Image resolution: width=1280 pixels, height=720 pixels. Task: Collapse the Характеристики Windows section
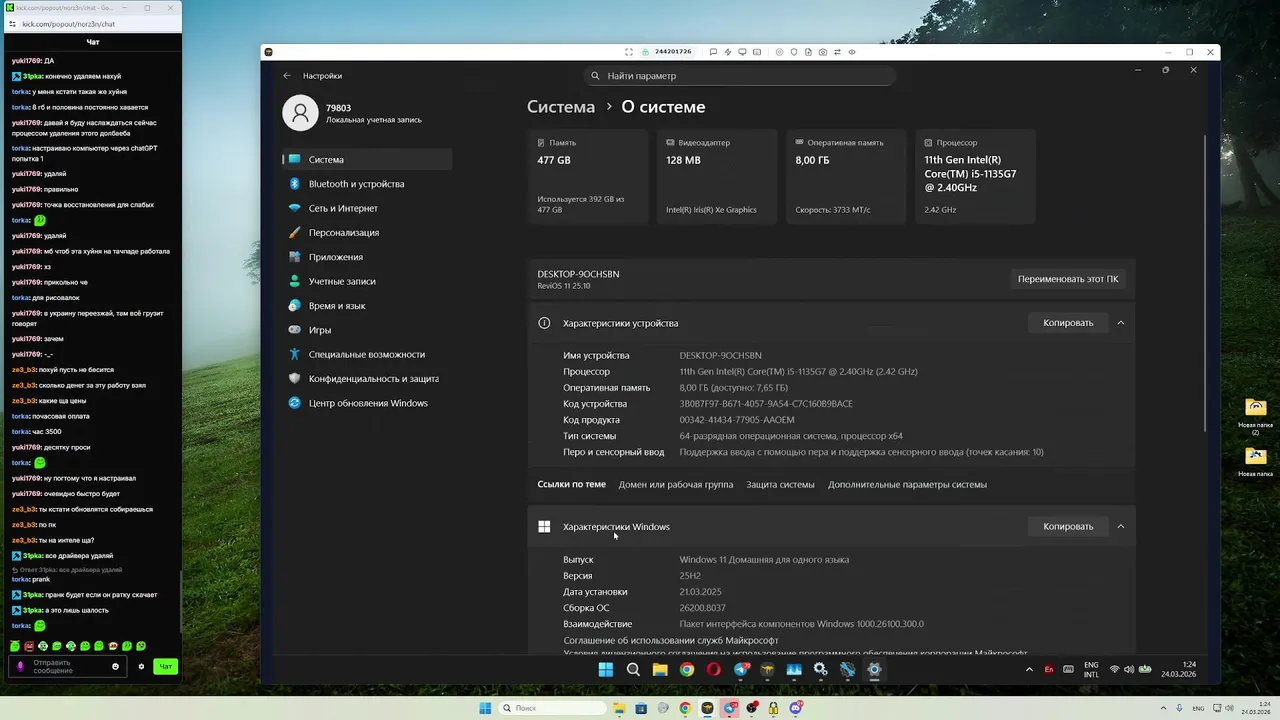[x=1120, y=526]
